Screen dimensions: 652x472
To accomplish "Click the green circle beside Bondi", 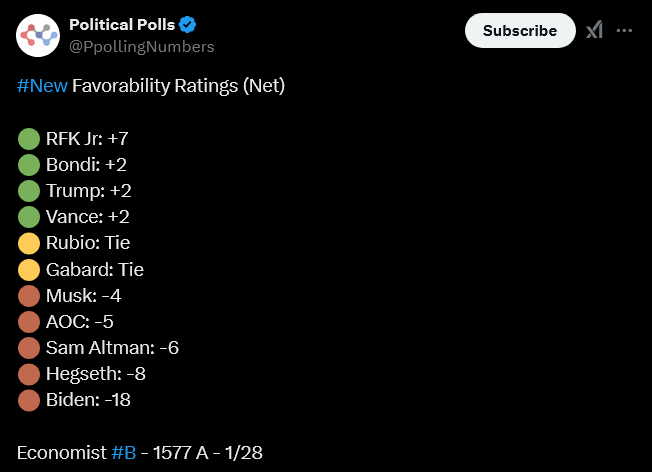I will pos(29,165).
